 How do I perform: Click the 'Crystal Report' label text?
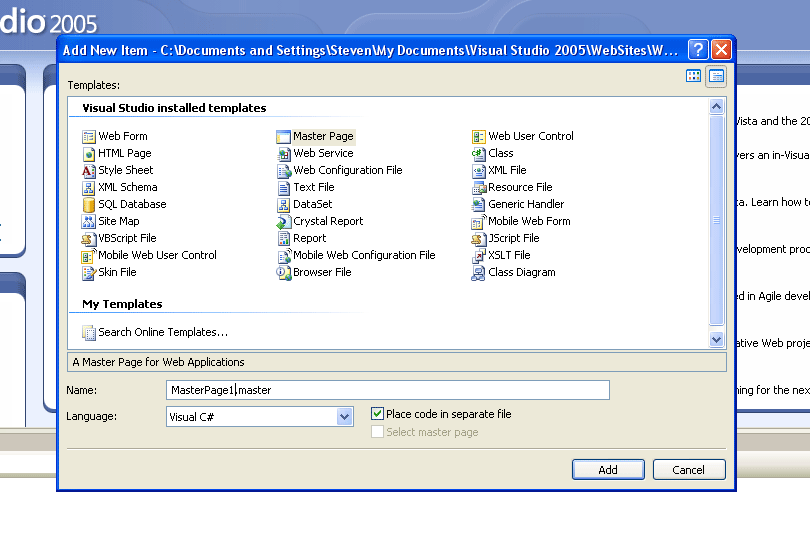click(x=328, y=221)
